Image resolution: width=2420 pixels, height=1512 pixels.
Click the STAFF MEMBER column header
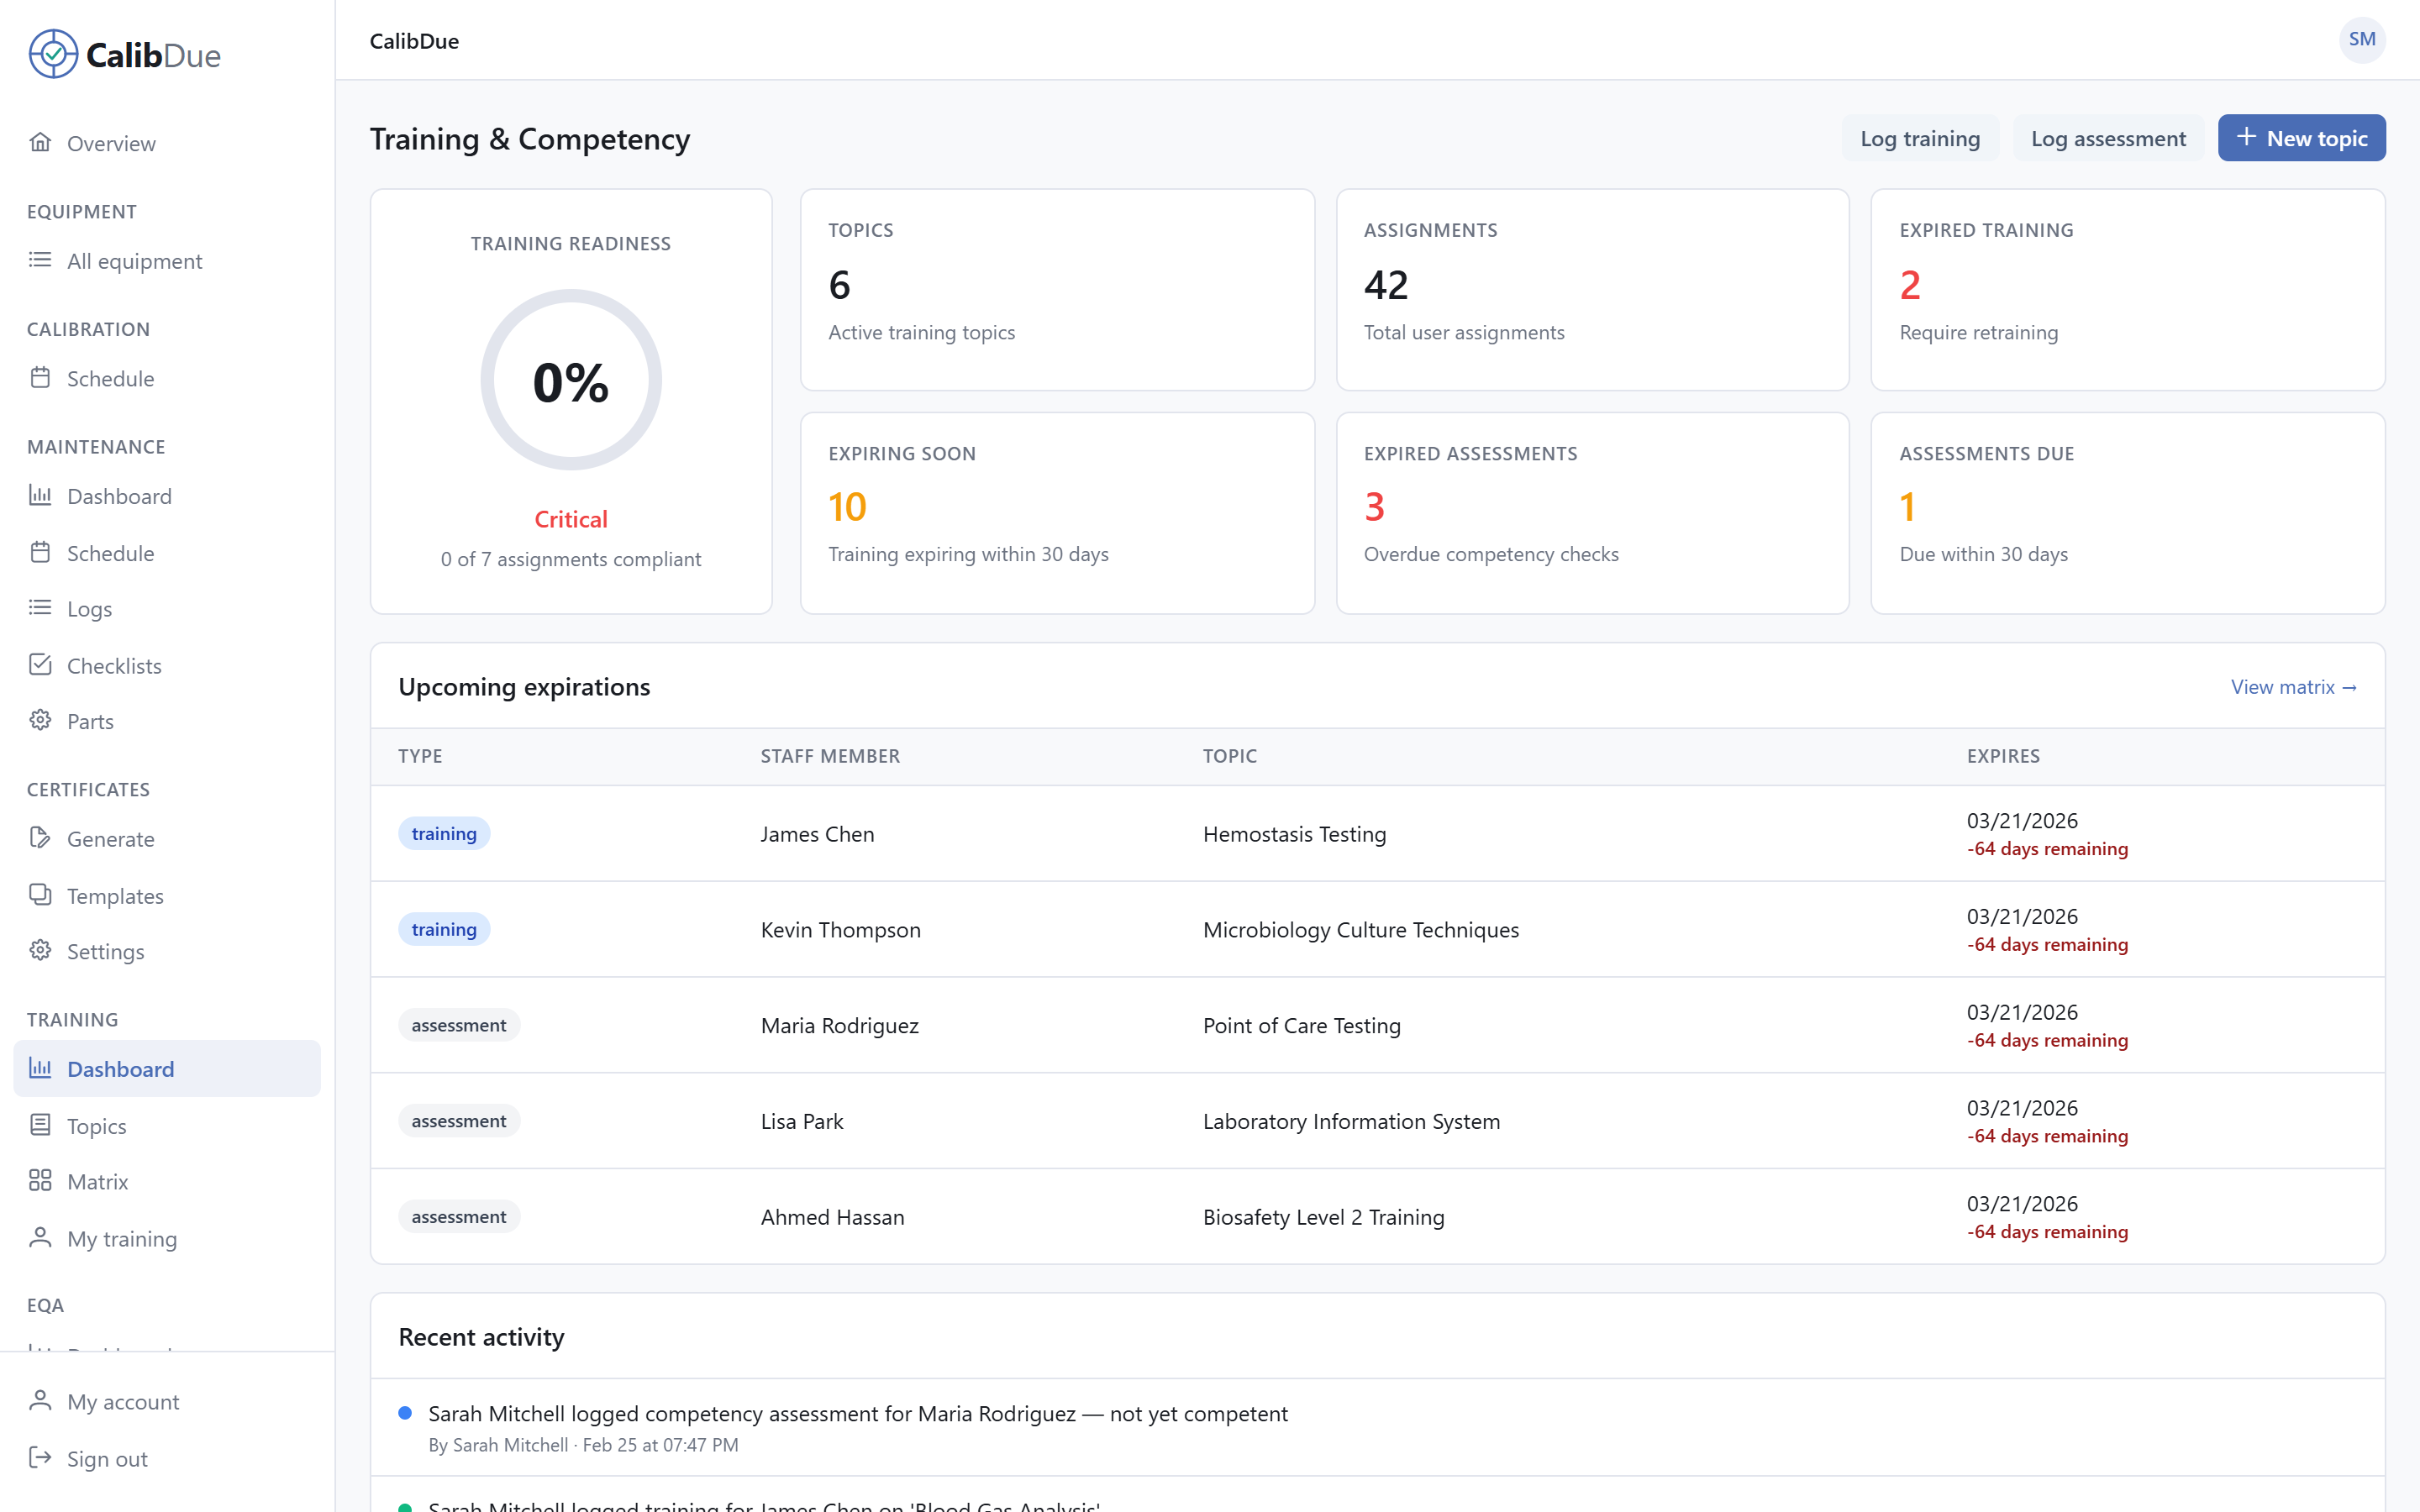point(830,756)
